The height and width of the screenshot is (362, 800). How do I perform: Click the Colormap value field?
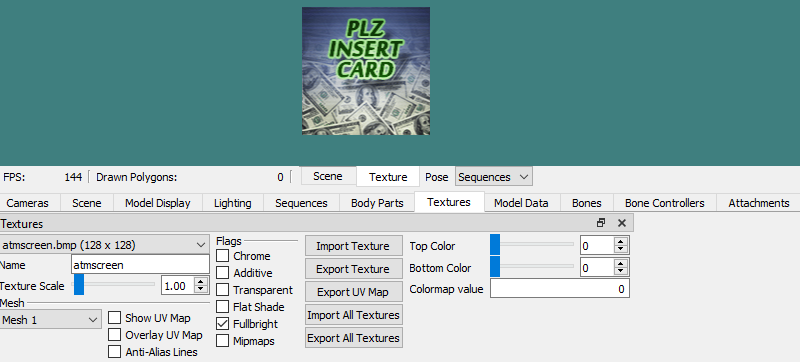tap(560, 289)
